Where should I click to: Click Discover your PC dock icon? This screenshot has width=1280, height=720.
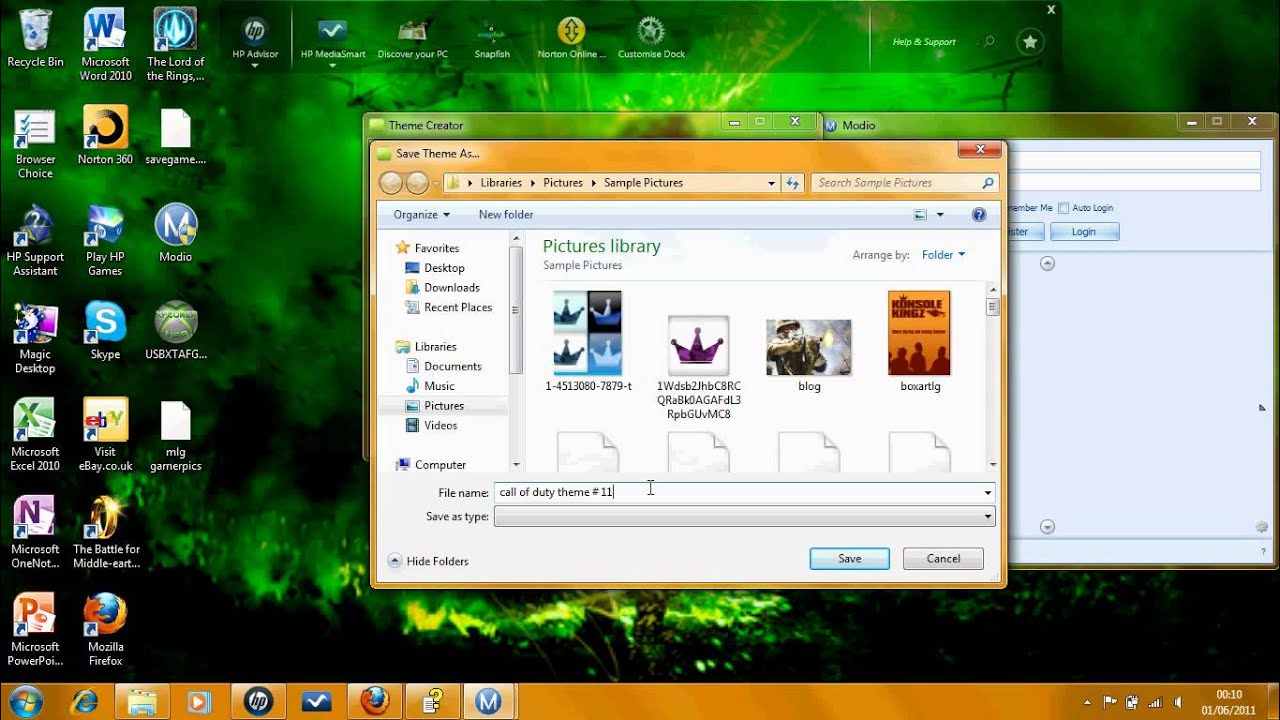tap(412, 38)
